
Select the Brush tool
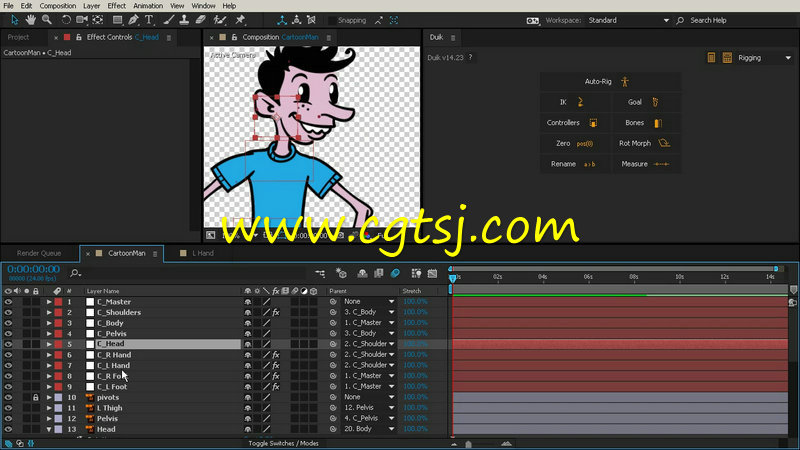(168, 20)
